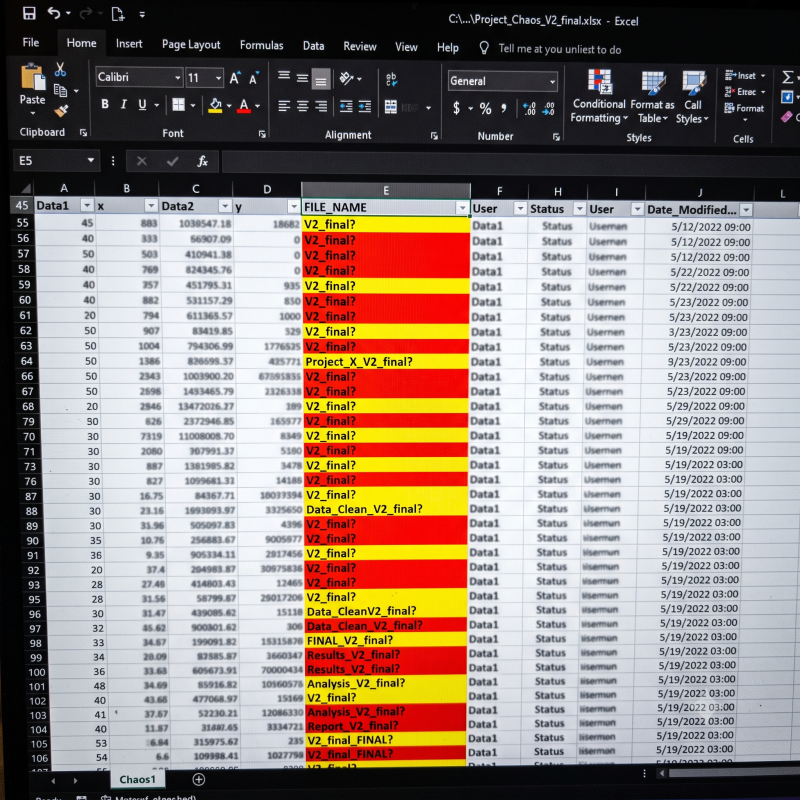Click the Name Box showing E5
Screen dimensions: 800x800
[x=55, y=161]
